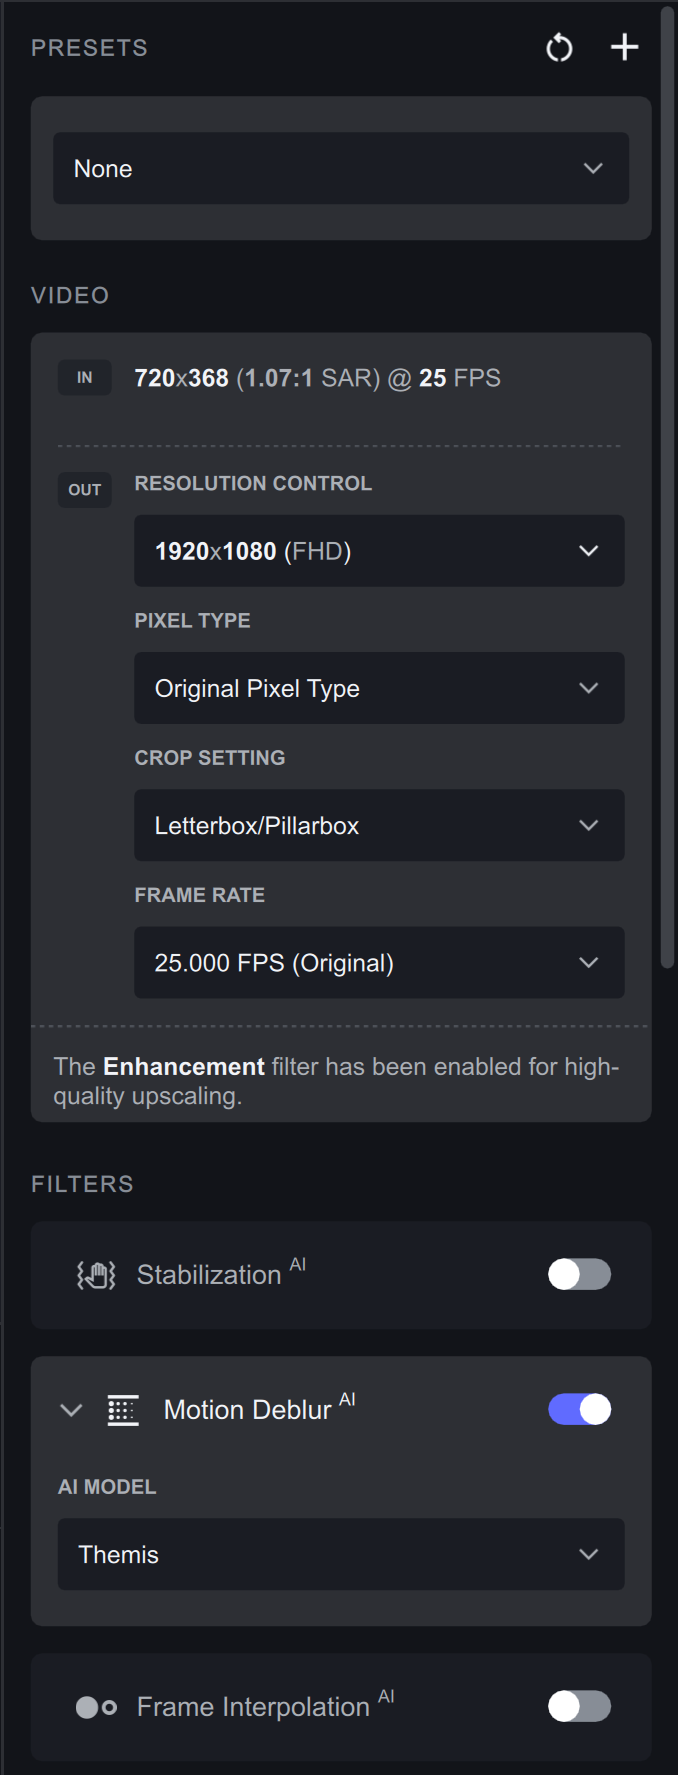Turn on Frame Interpolation toggle
Viewport: 678px width, 1775px height.
point(579,1706)
